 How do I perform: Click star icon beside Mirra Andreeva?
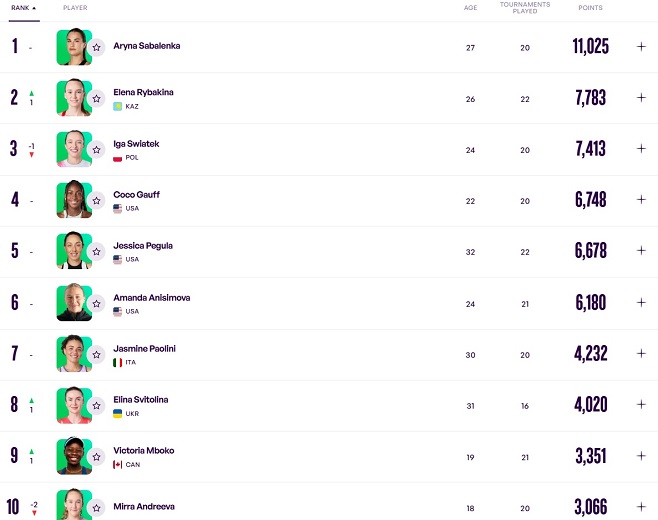(96, 507)
